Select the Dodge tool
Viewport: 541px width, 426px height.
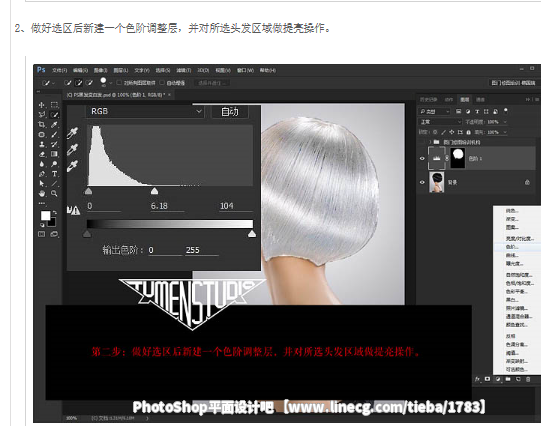coord(54,164)
